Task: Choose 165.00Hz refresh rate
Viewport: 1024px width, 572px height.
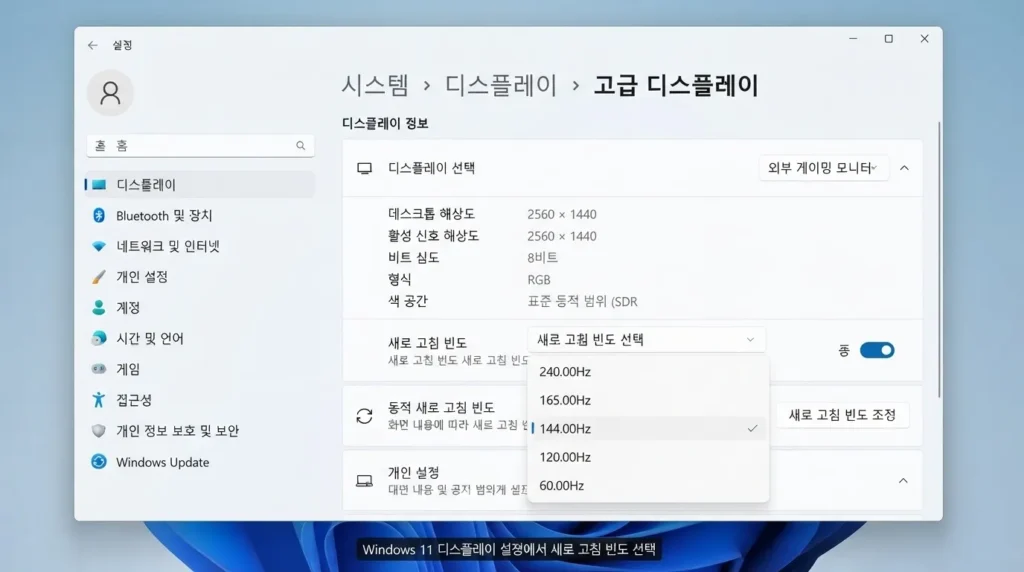Action: point(647,400)
